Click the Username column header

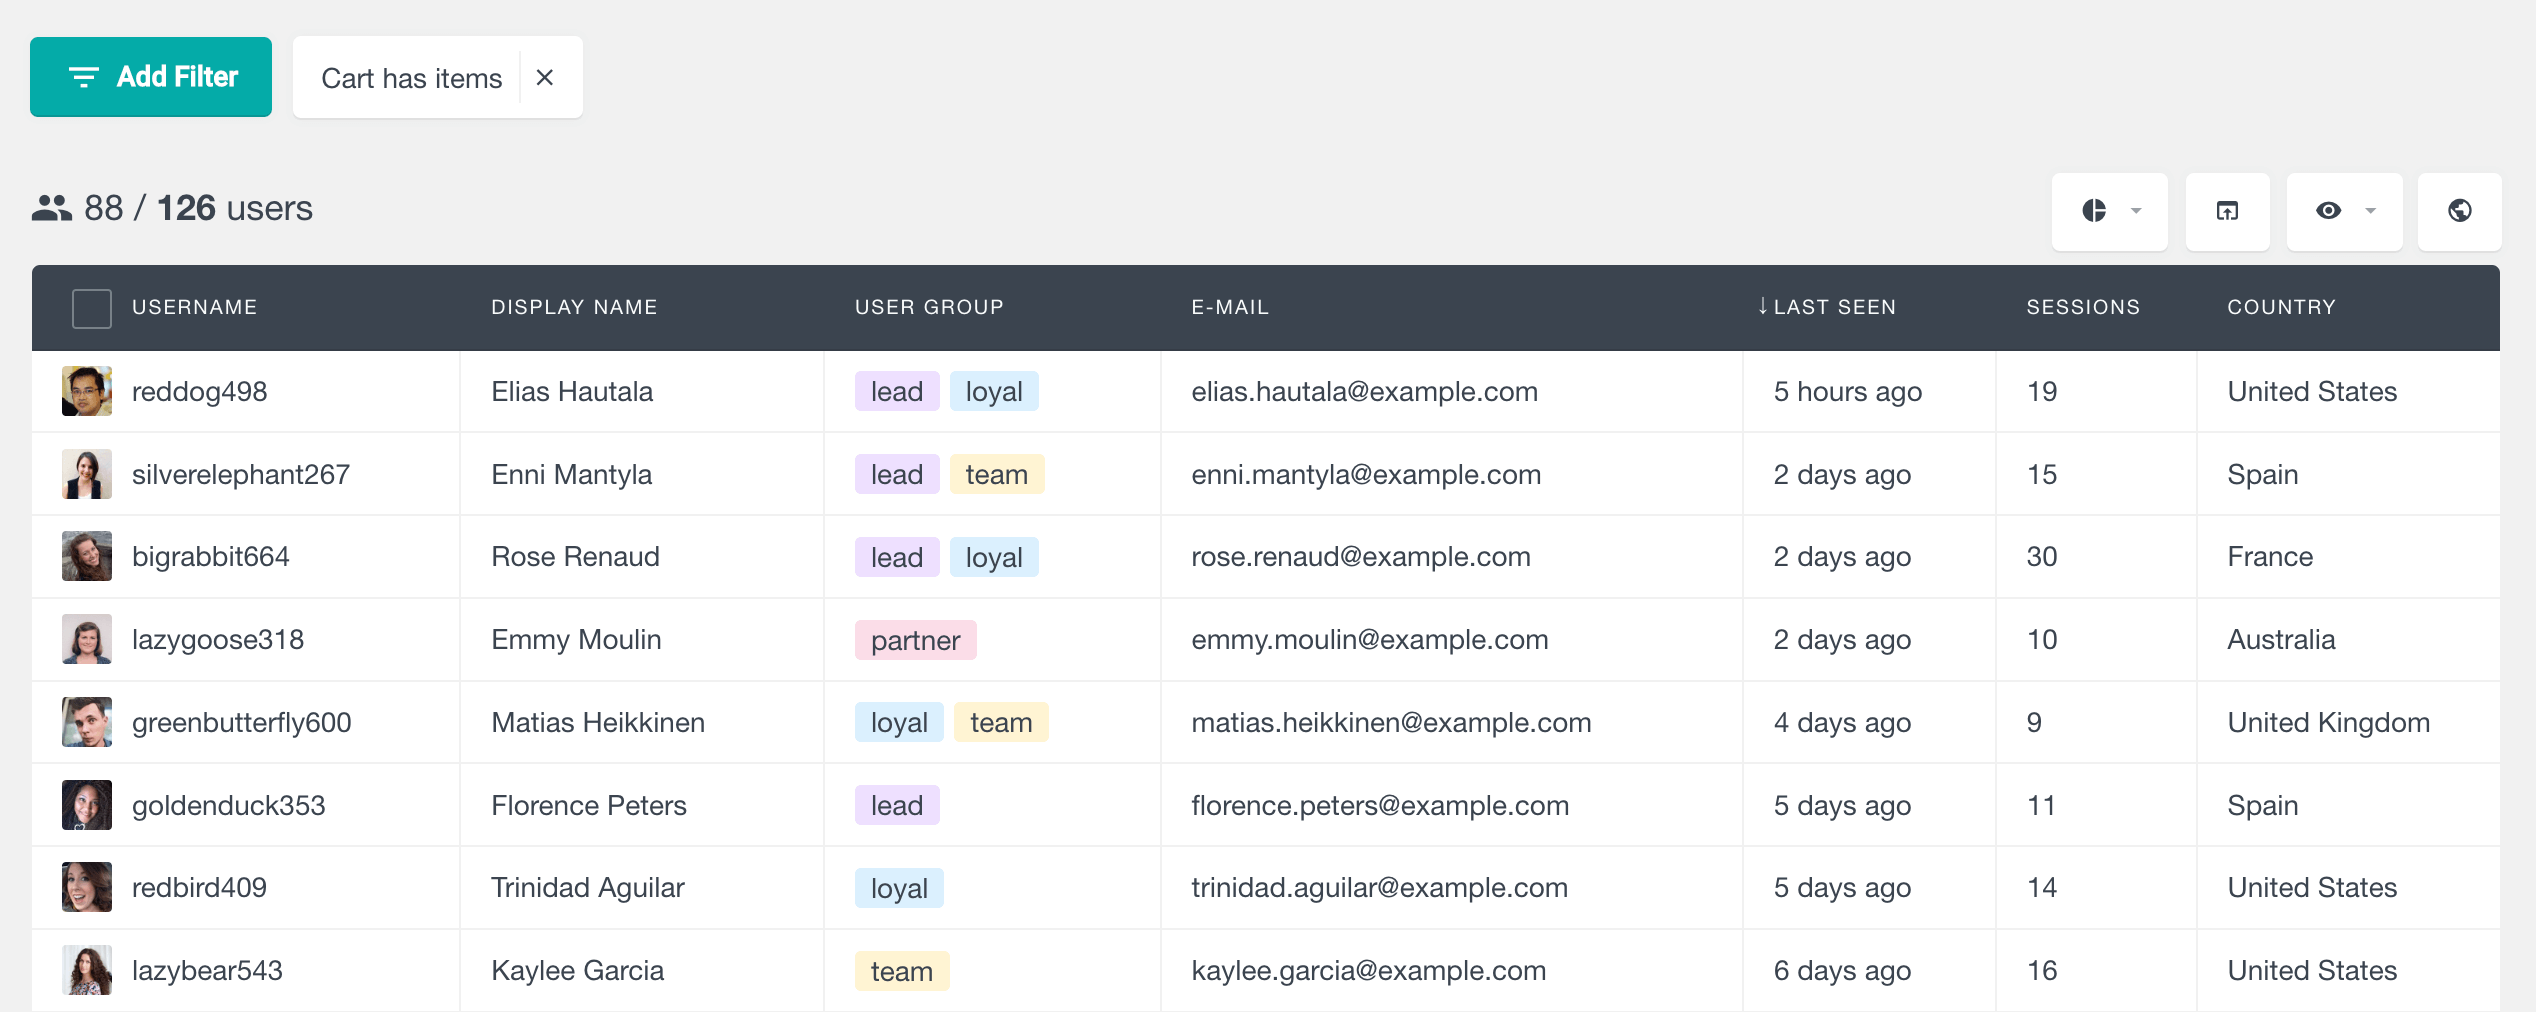pos(195,308)
